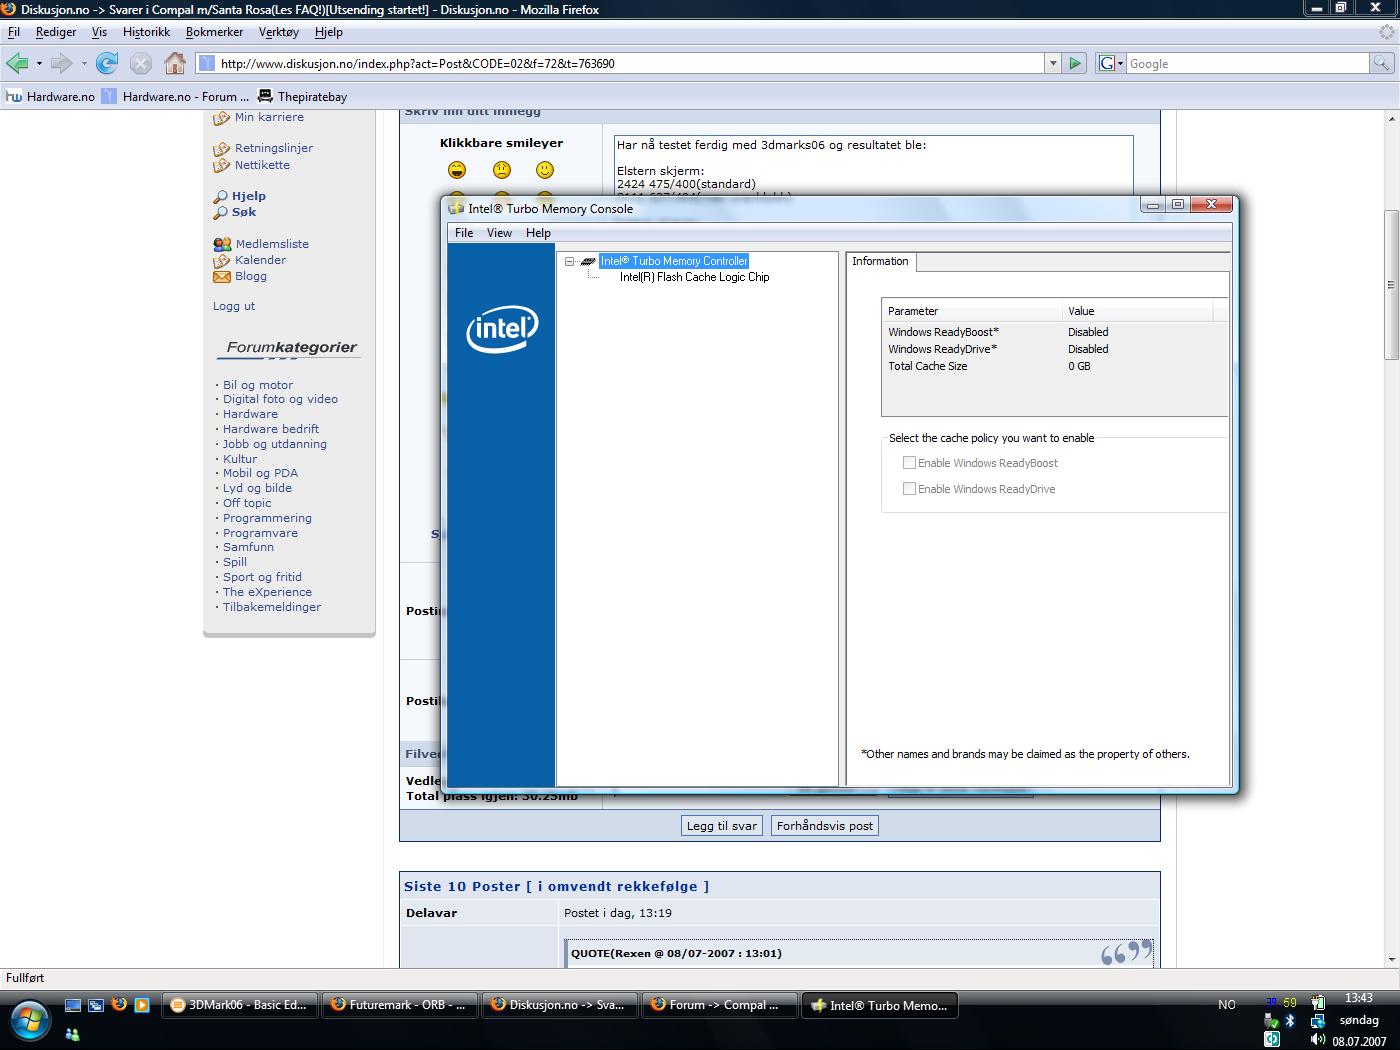Open the Hardware.no bookmark
The image size is (1400, 1050).
pos(50,97)
